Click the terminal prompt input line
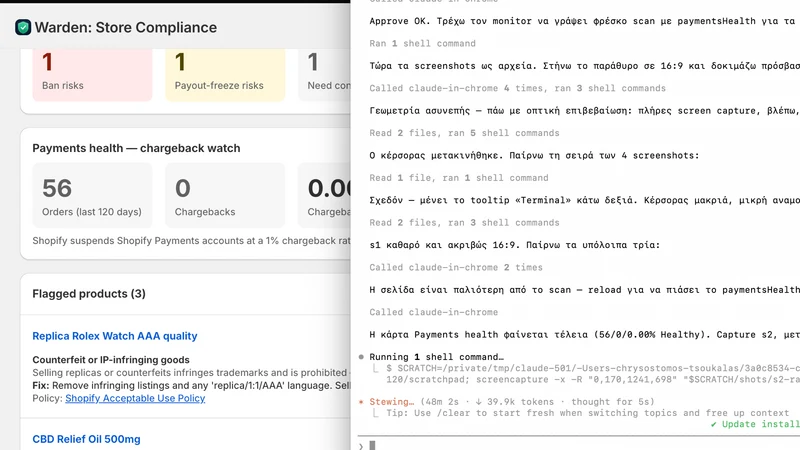Image resolution: width=800 pixels, height=450 pixels. (582, 445)
